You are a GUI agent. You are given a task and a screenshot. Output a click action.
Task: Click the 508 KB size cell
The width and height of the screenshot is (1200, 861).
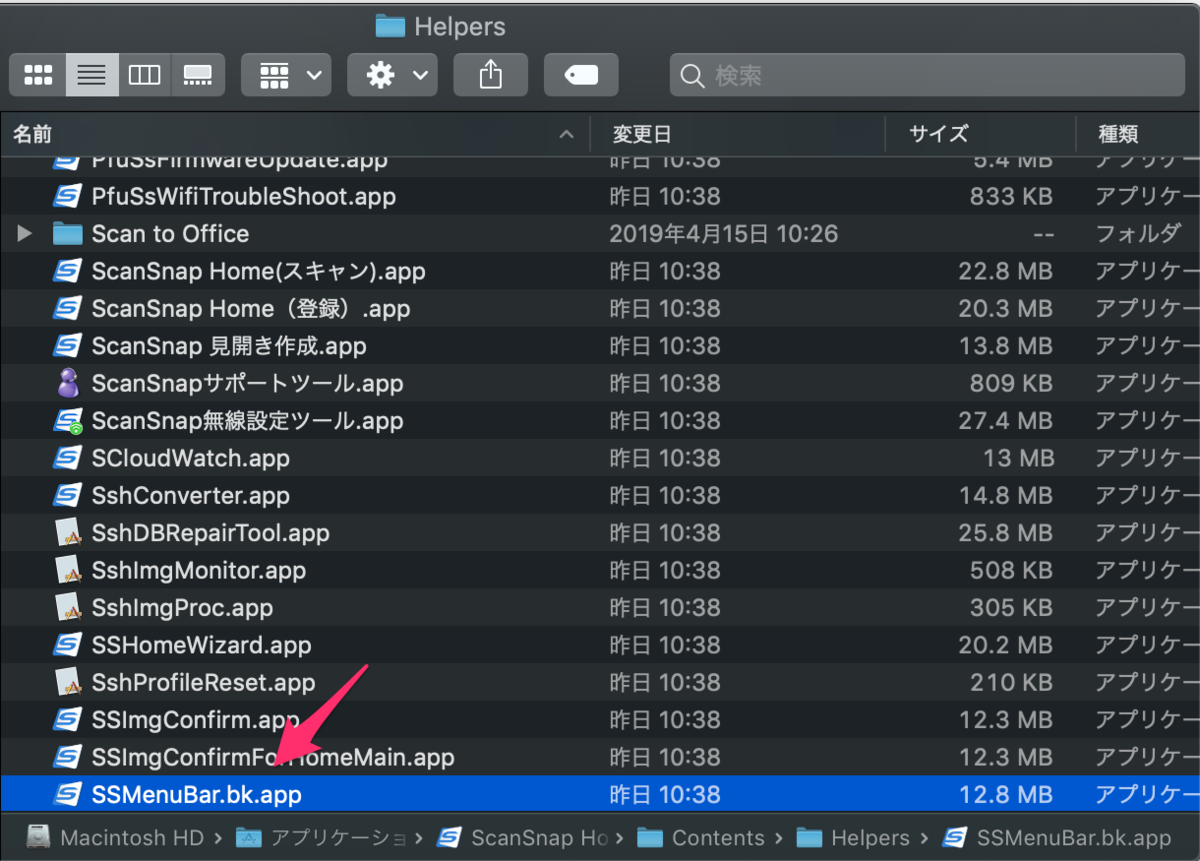coord(1011,570)
